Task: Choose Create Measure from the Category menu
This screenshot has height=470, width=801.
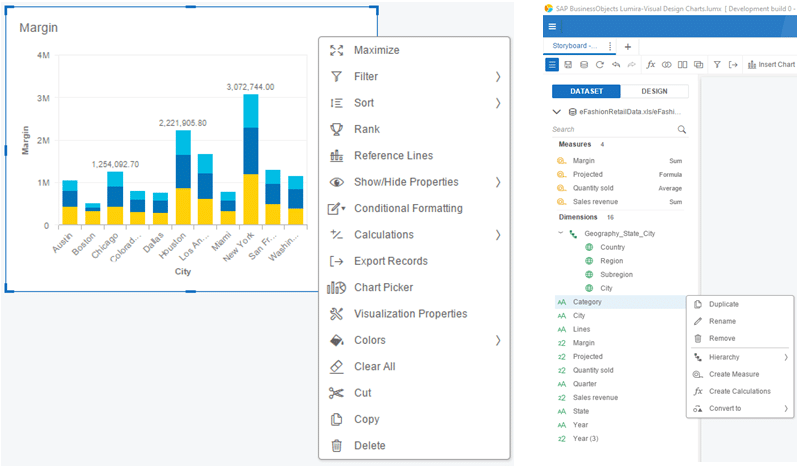Action: [x=740, y=374]
